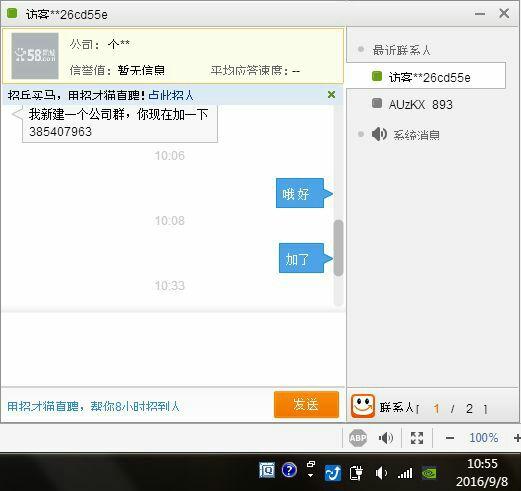Image resolution: width=521 pixels, height=491 pixels.
Task: Click the ABP adblock icon
Action: pos(358,437)
